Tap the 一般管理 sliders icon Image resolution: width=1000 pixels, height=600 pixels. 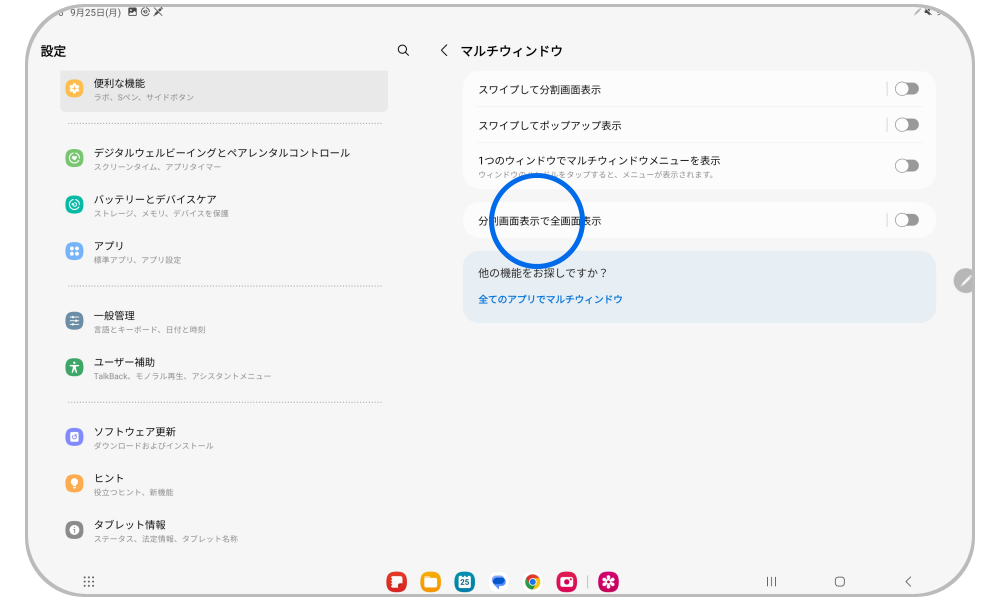pyautogui.click(x=75, y=321)
